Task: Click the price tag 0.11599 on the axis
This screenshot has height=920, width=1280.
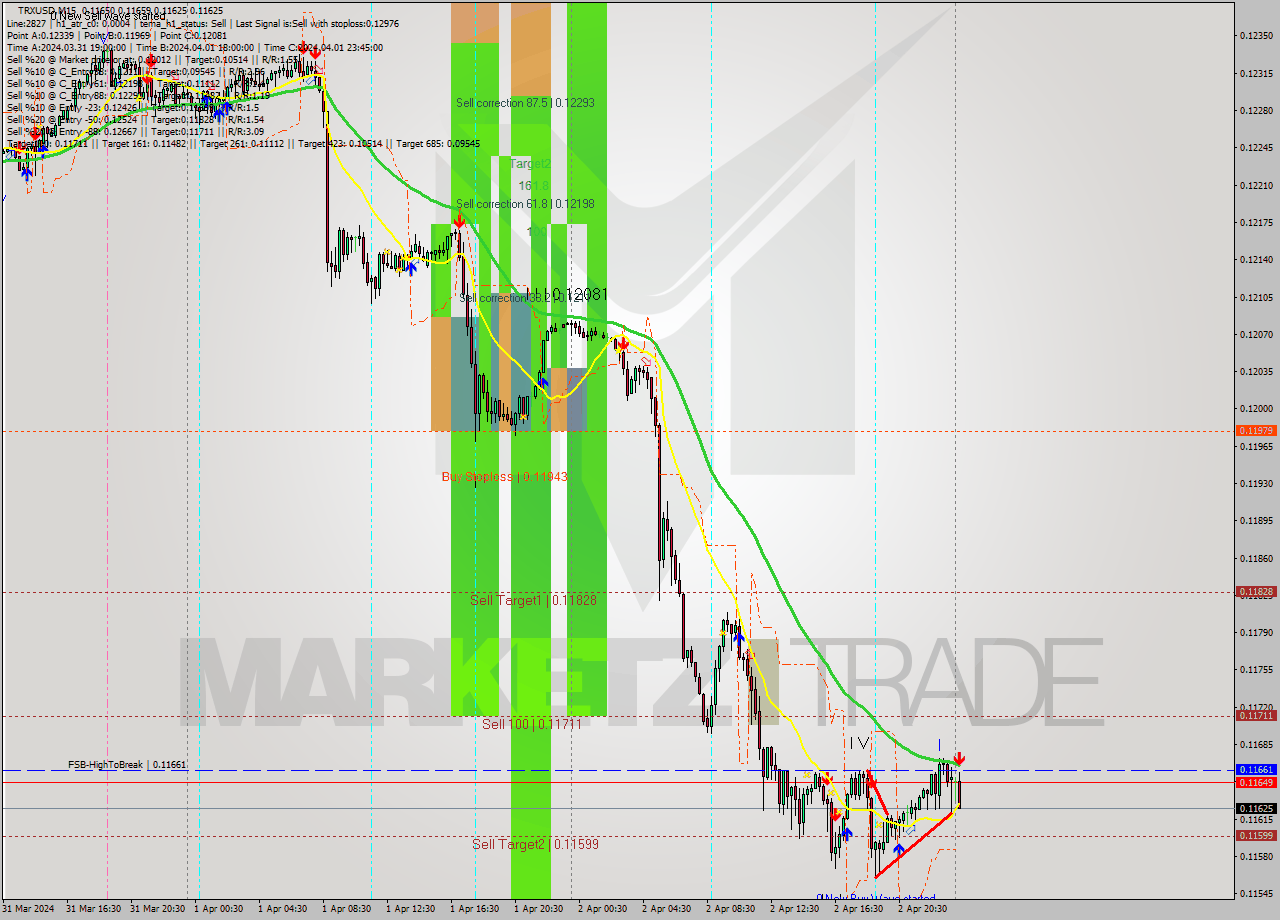Action: [x=1256, y=835]
